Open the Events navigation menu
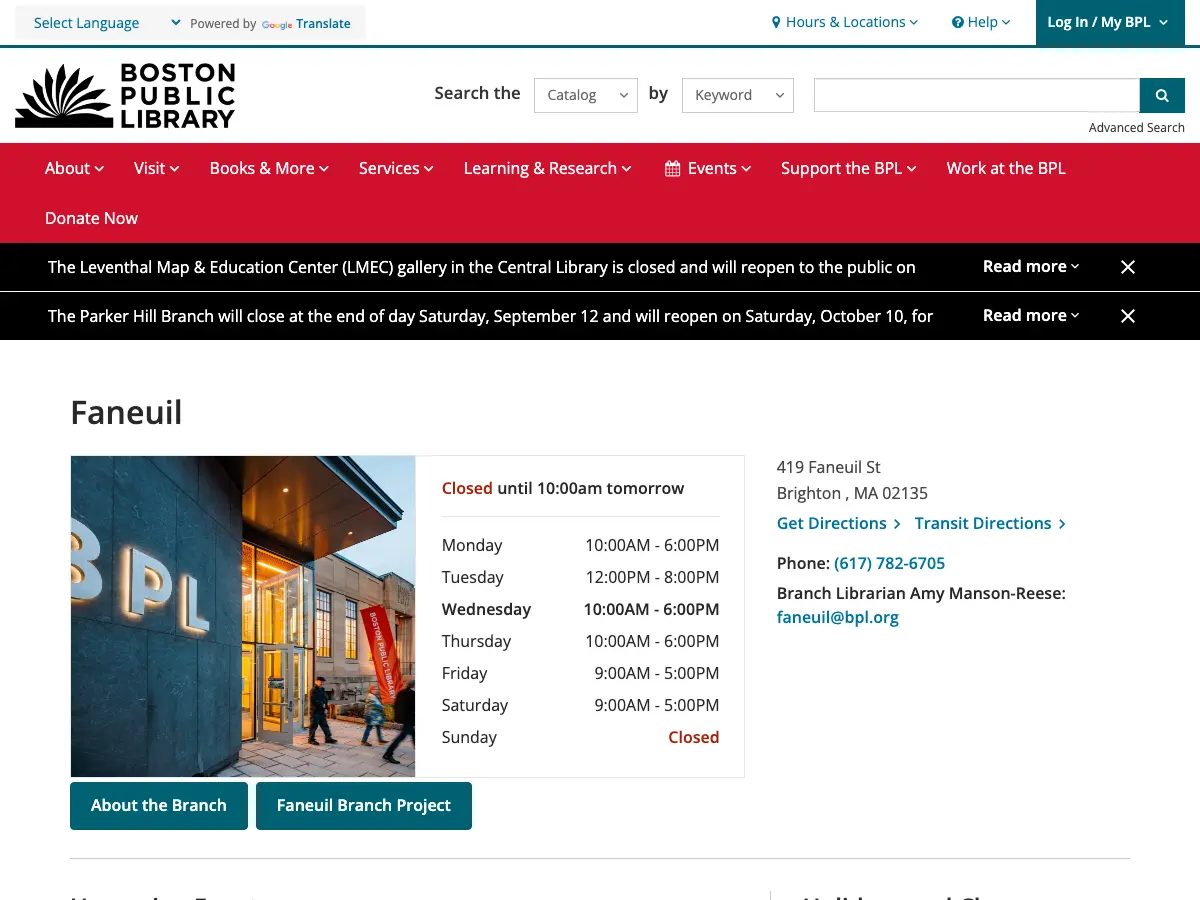 pyautogui.click(x=708, y=168)
